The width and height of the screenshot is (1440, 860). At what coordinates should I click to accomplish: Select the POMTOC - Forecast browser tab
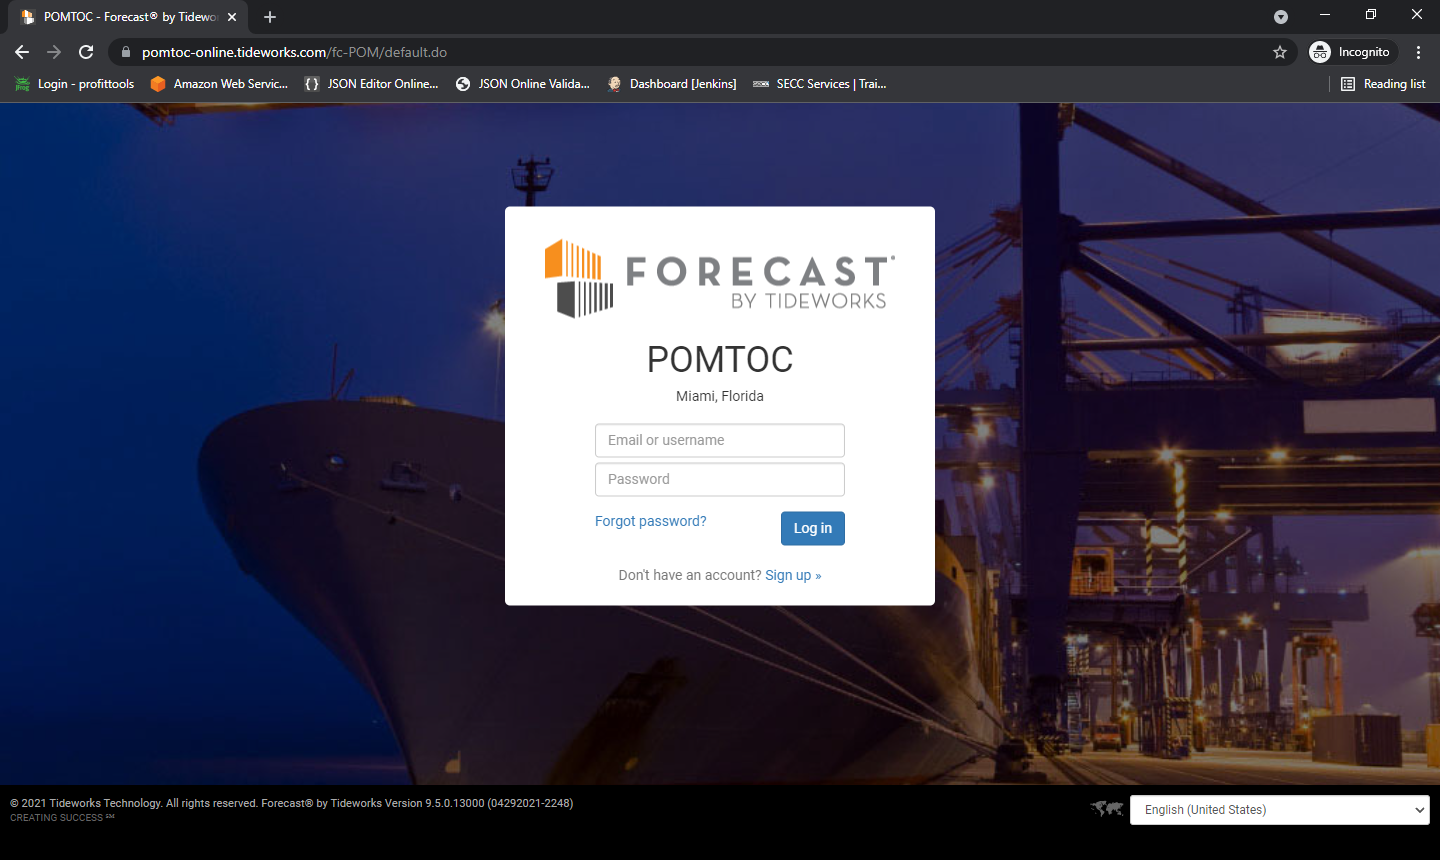tap(130, 17)
